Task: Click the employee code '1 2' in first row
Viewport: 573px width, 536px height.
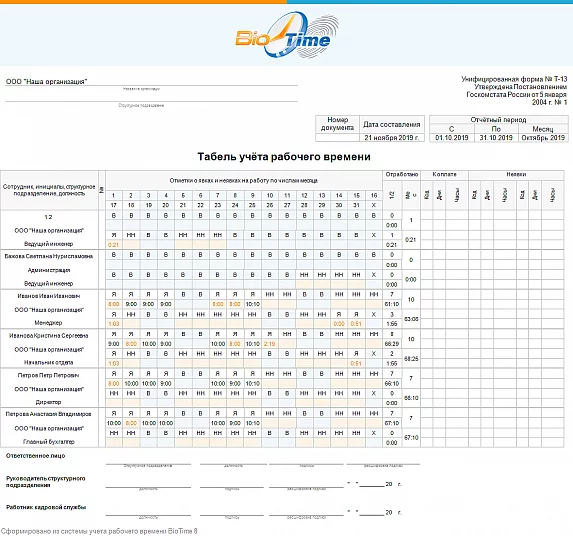Action: [48, 217]
